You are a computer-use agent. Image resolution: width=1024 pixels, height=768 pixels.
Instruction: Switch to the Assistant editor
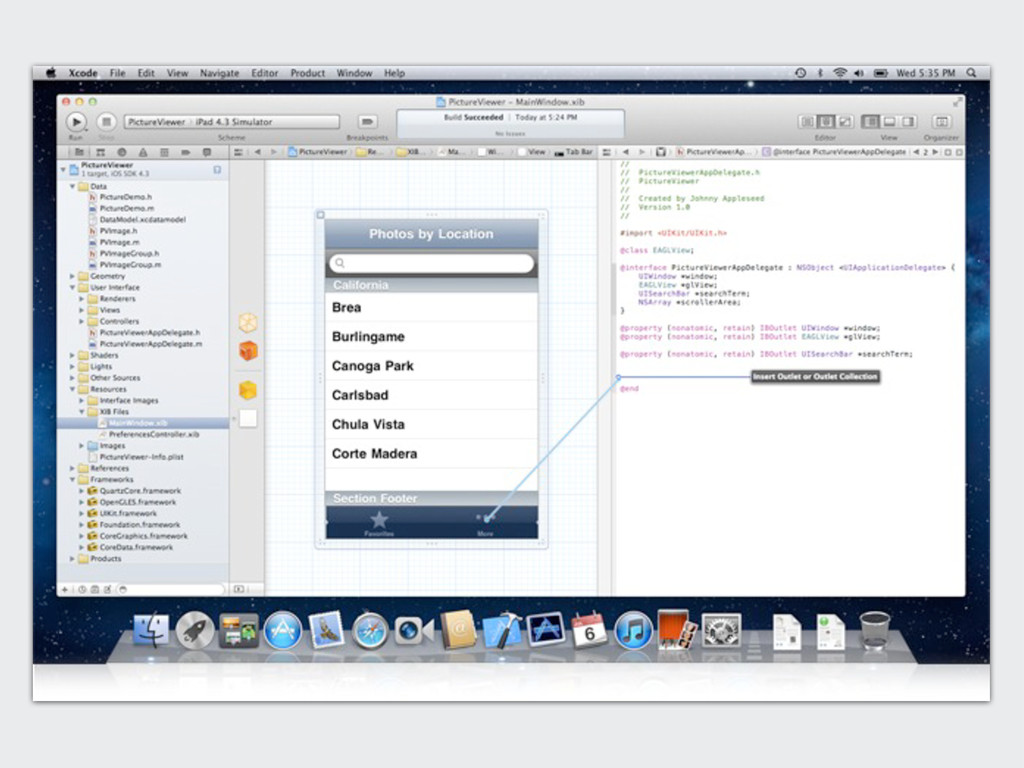826,121
